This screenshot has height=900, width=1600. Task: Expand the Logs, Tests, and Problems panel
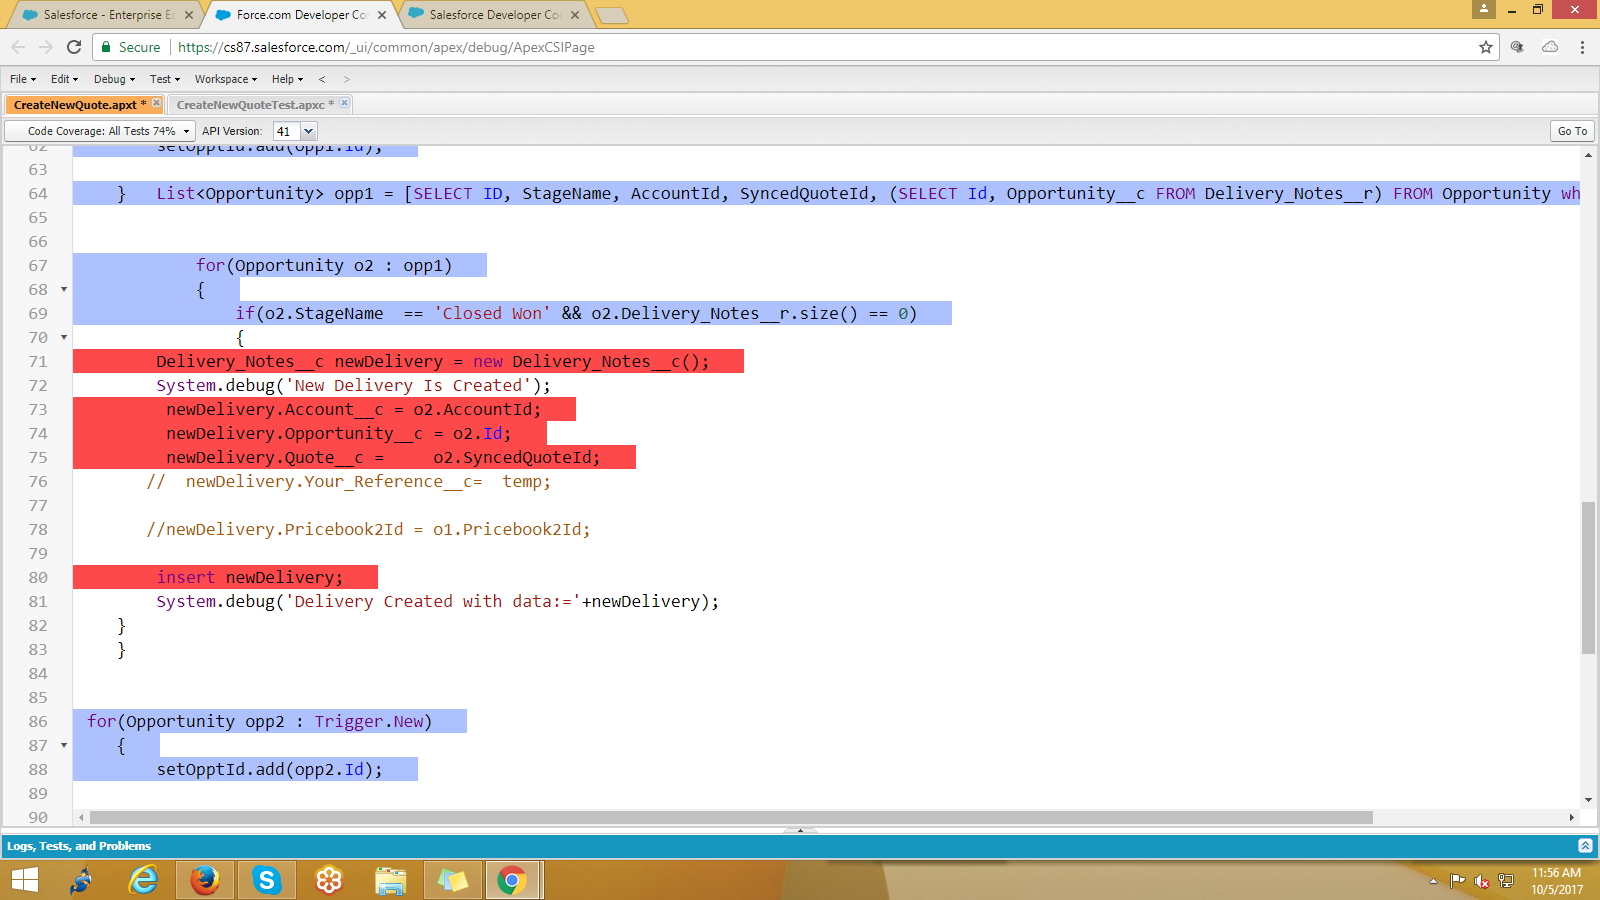[1583, 846]
